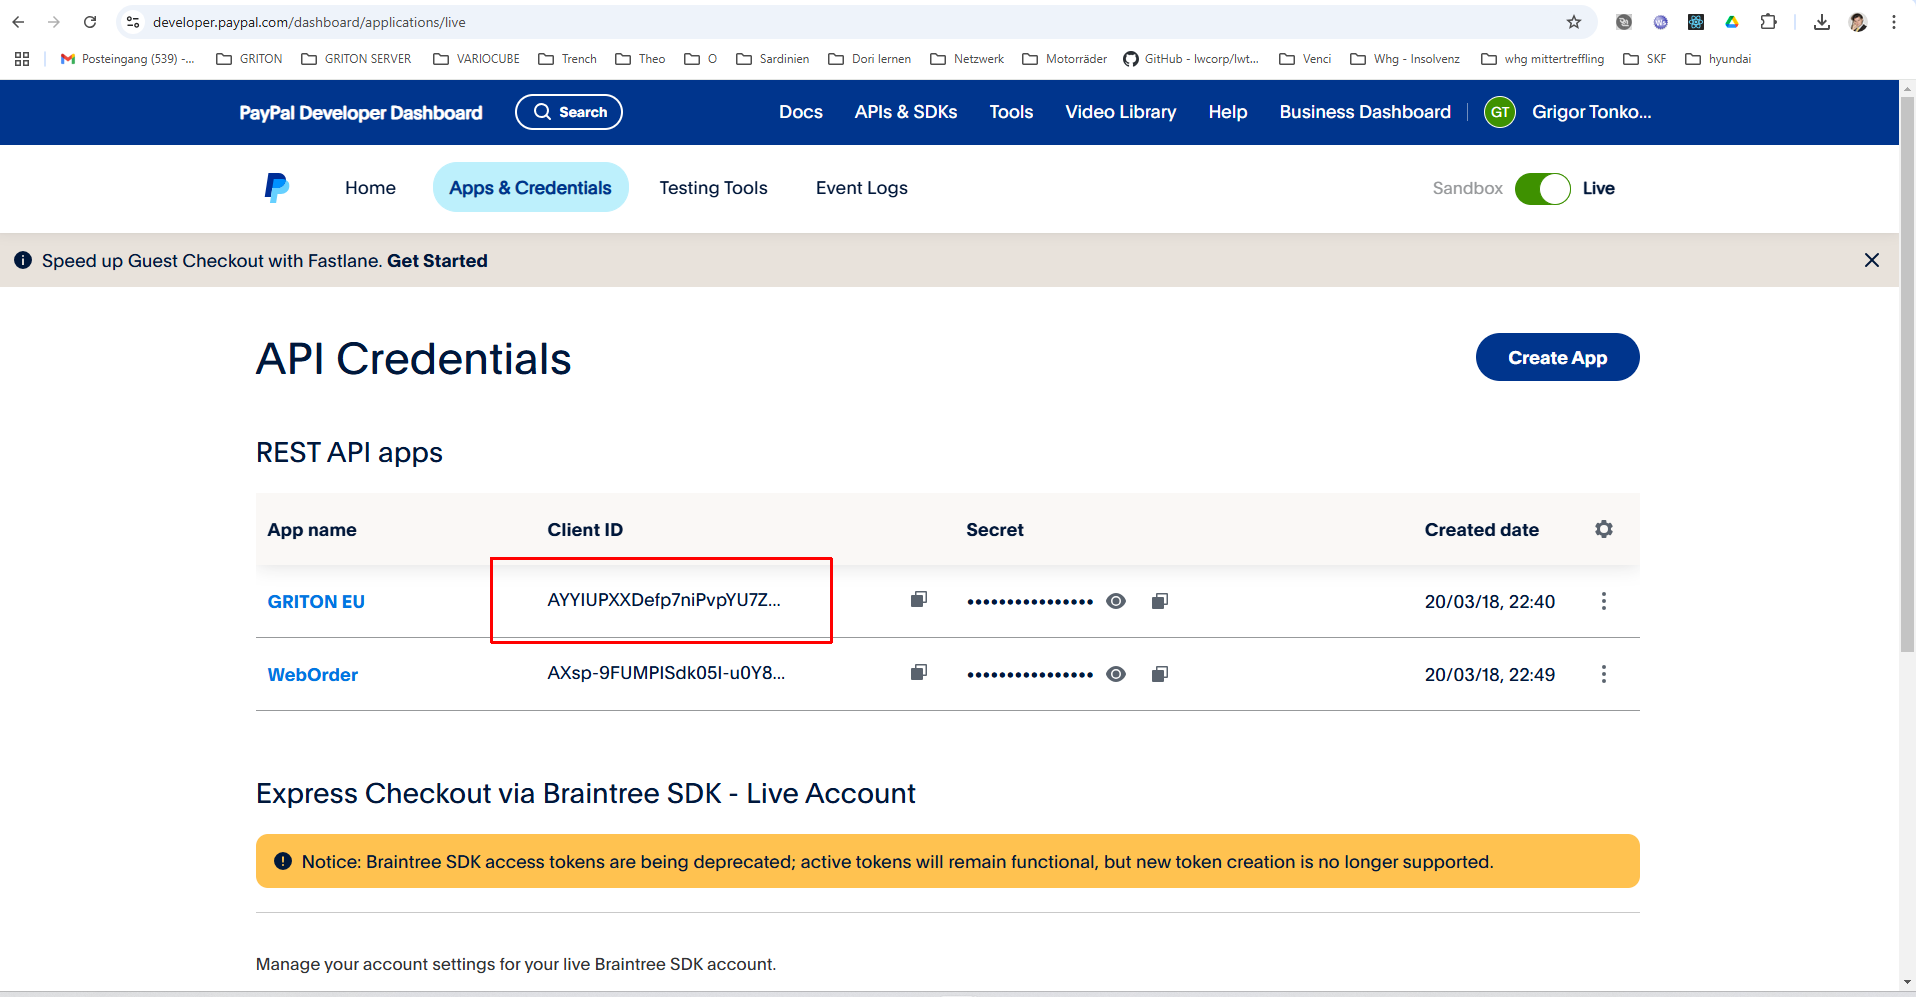
Task: Copy the GRITON EU Client ID
Action: point(919,599)
